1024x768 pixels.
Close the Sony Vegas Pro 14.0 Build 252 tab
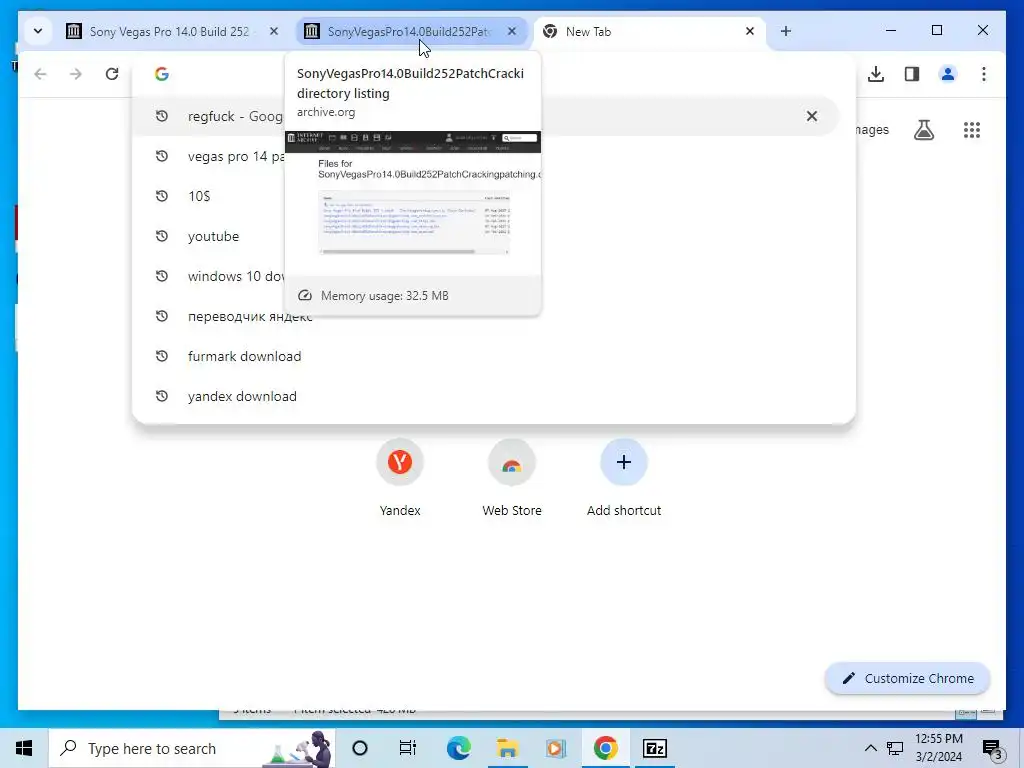274,31
